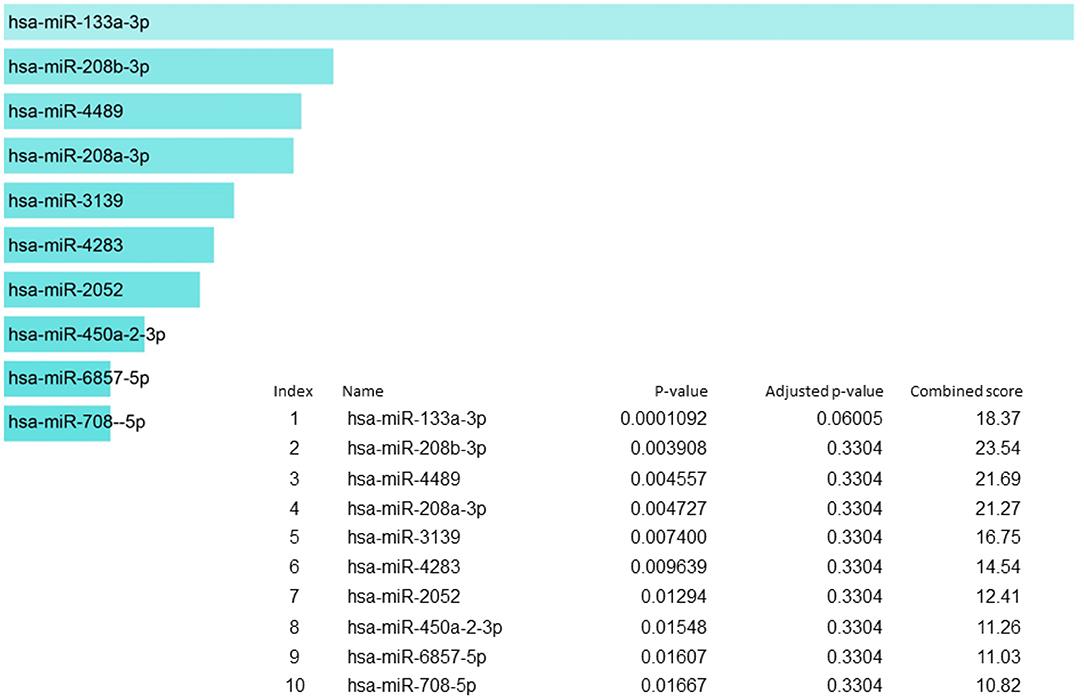Click adjusted p-value 0.3304 in hsa-miR-2052 row
This screenshot has height=699, width=1084.
[x=854, y=597]
